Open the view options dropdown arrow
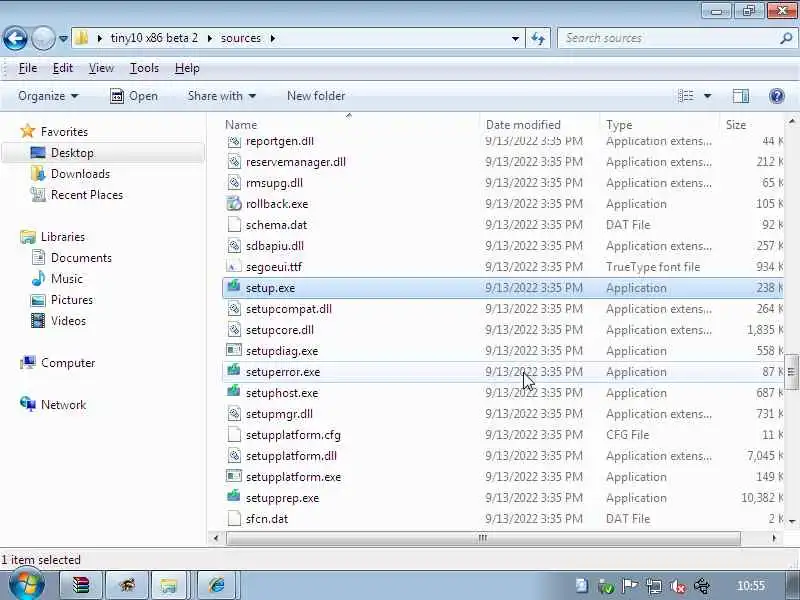Image resolution: width=800 pixels, height=600 pixels. tap(708, 96)
